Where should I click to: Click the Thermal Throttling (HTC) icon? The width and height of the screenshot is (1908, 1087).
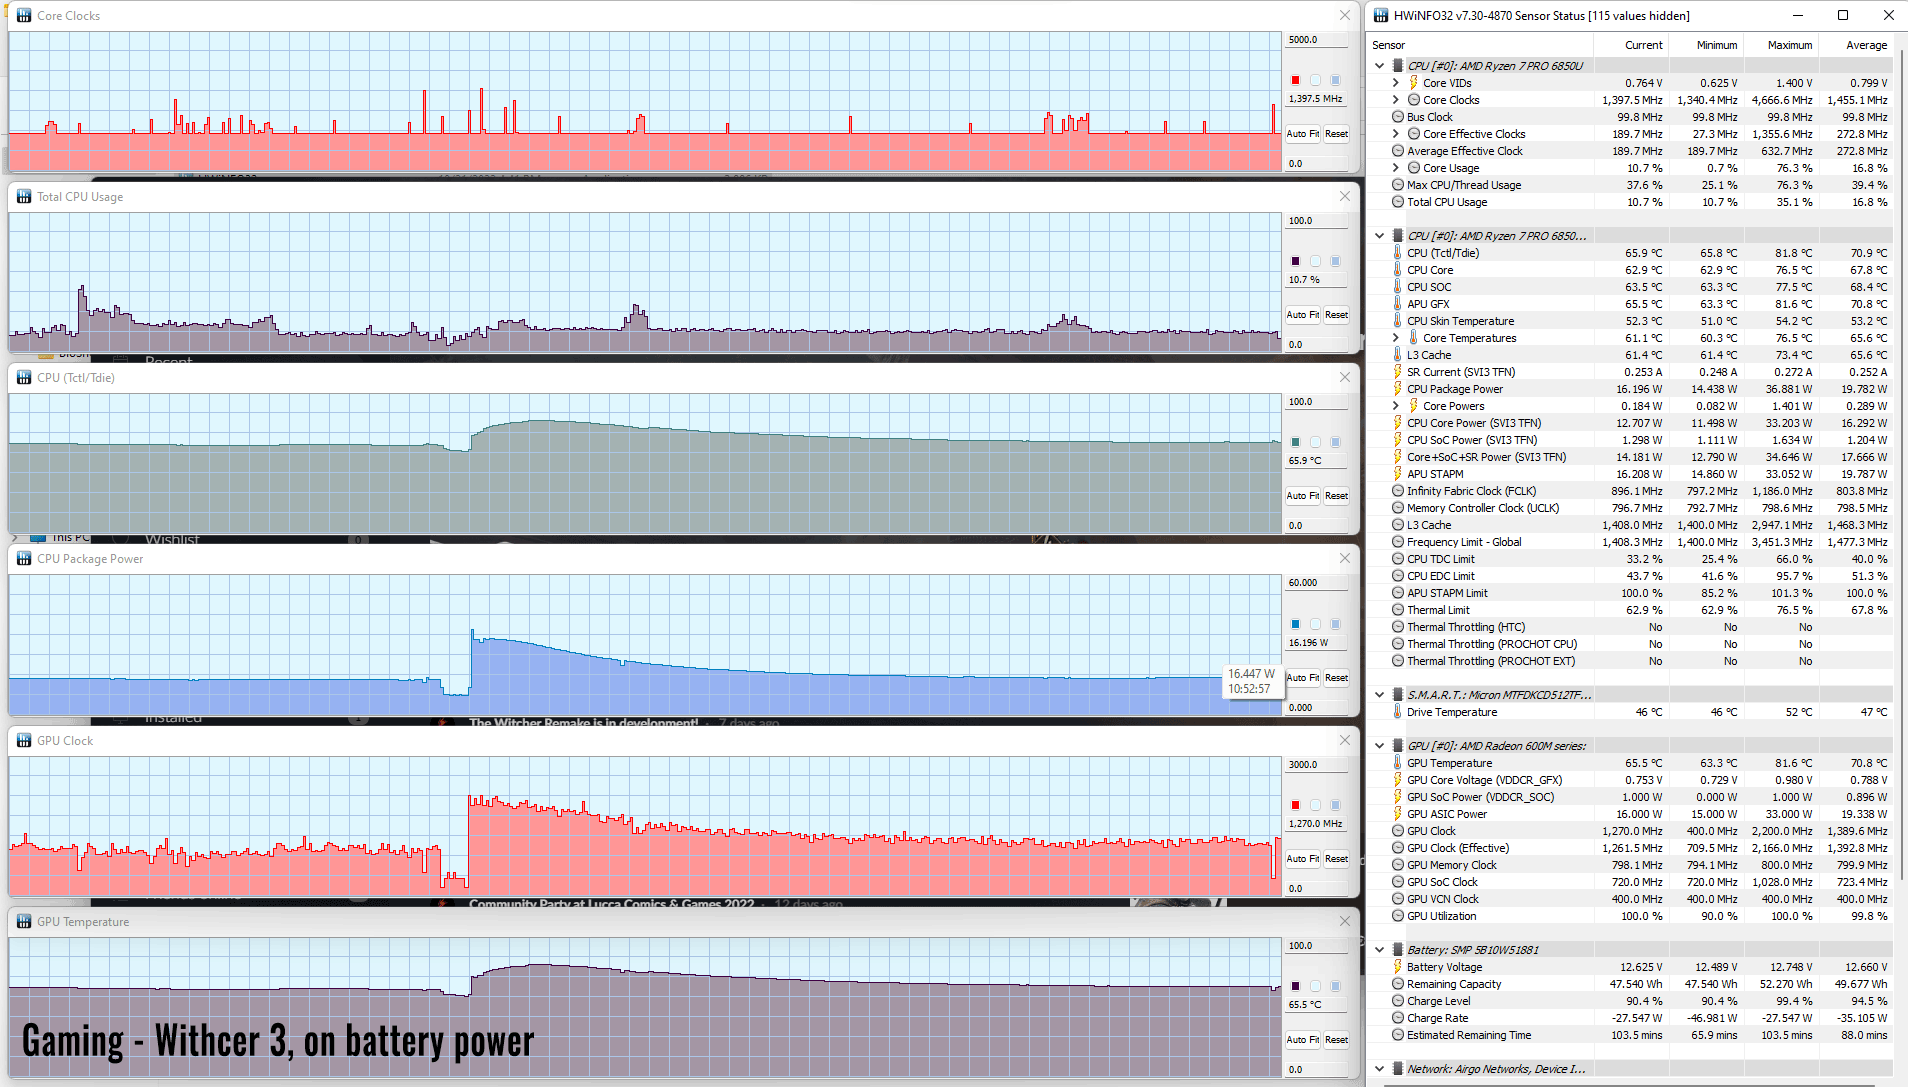pos(1398,627)
